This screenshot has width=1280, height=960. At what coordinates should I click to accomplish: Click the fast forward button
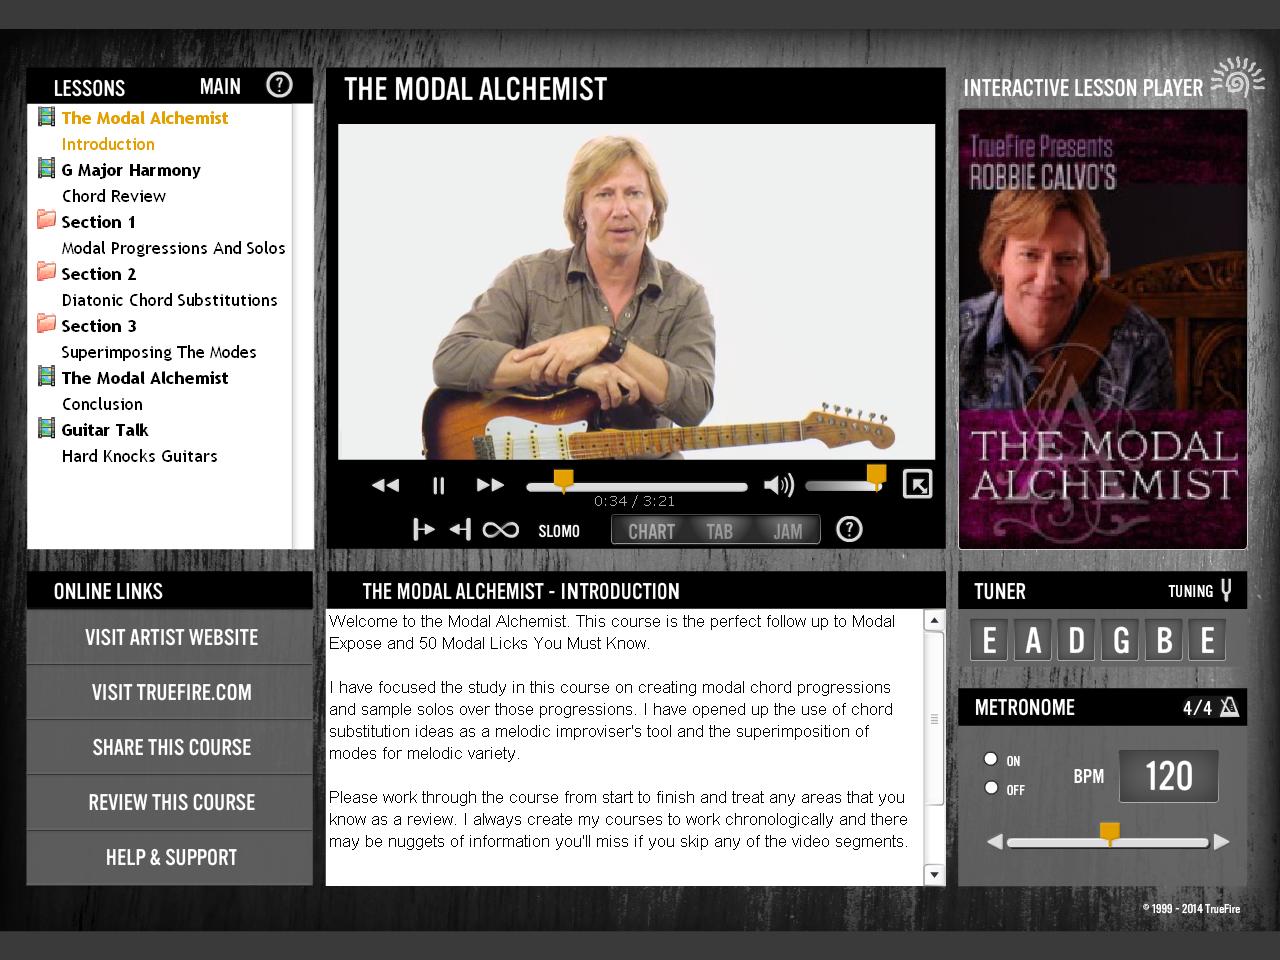(x=490, y=485)
